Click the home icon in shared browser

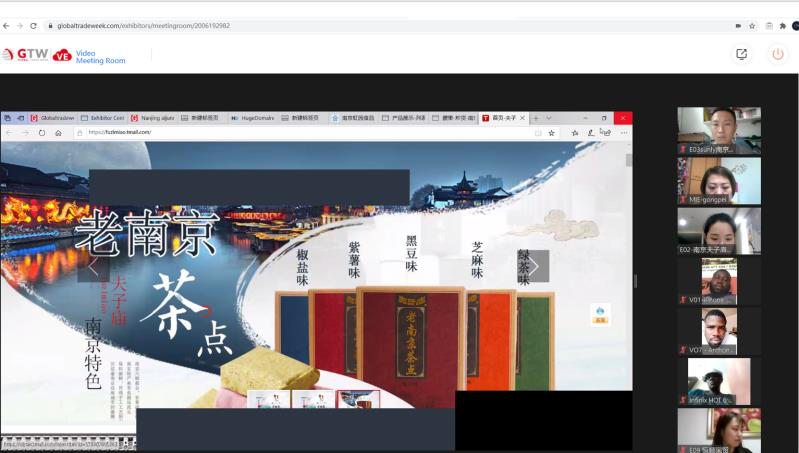pos(58,132)
